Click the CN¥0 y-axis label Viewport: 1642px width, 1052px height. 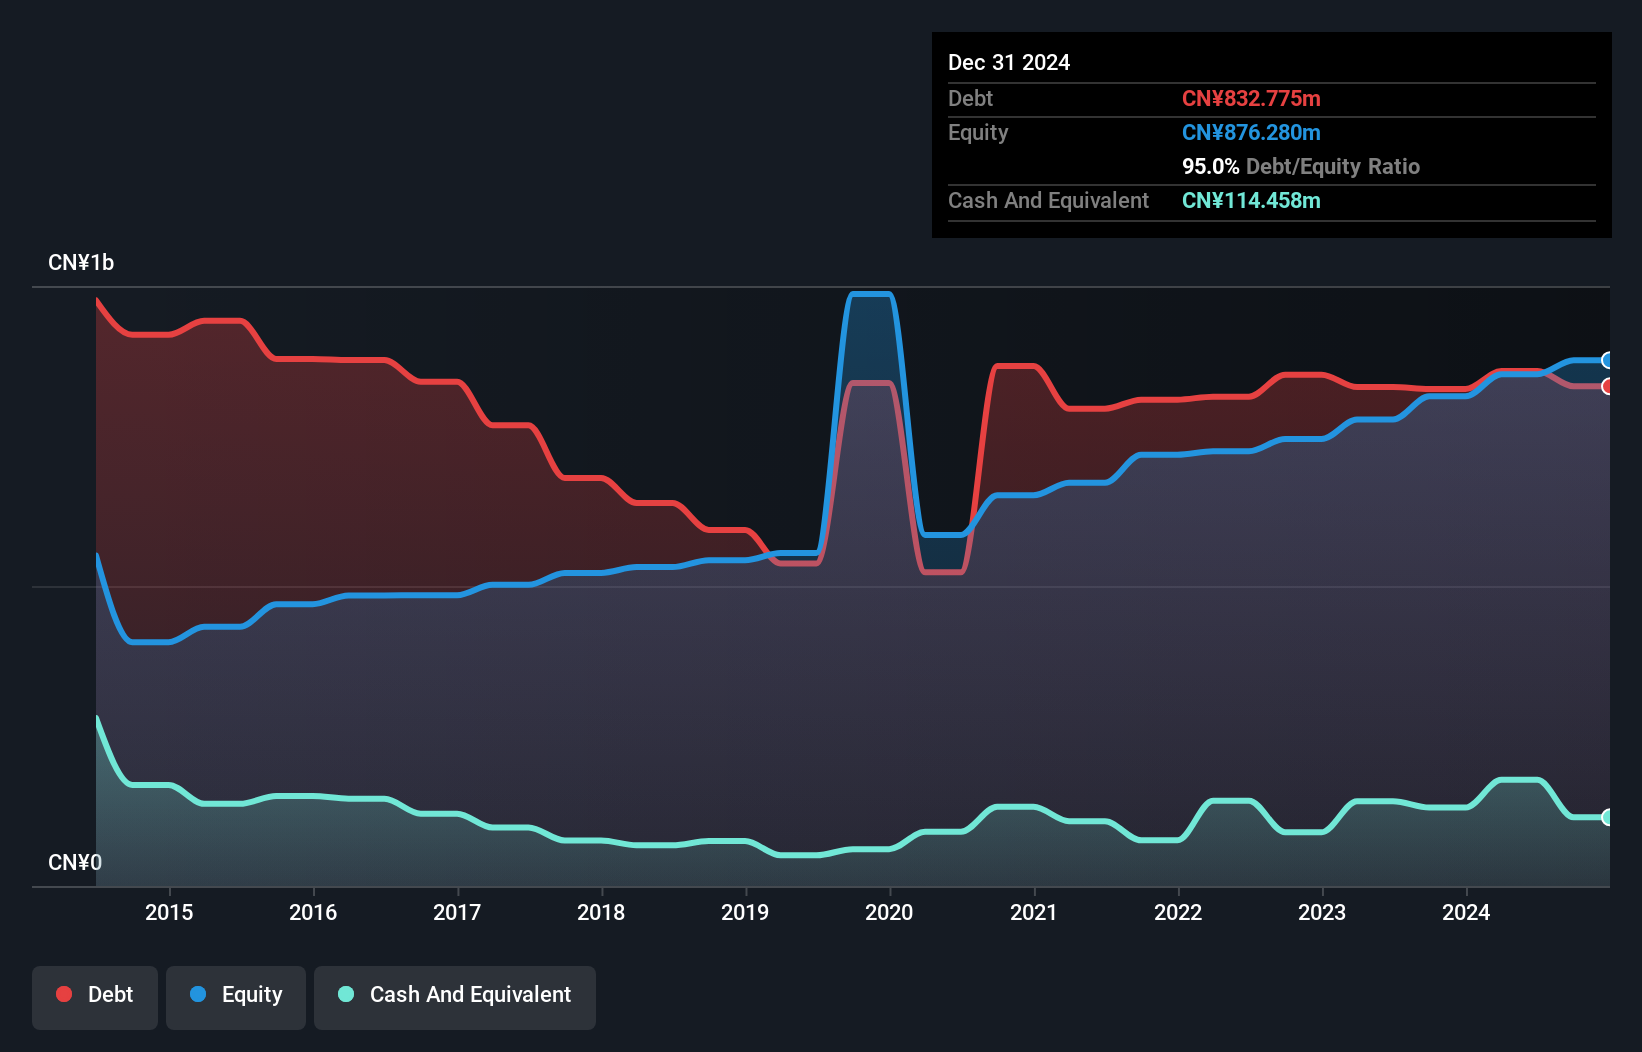pos(75,862)
